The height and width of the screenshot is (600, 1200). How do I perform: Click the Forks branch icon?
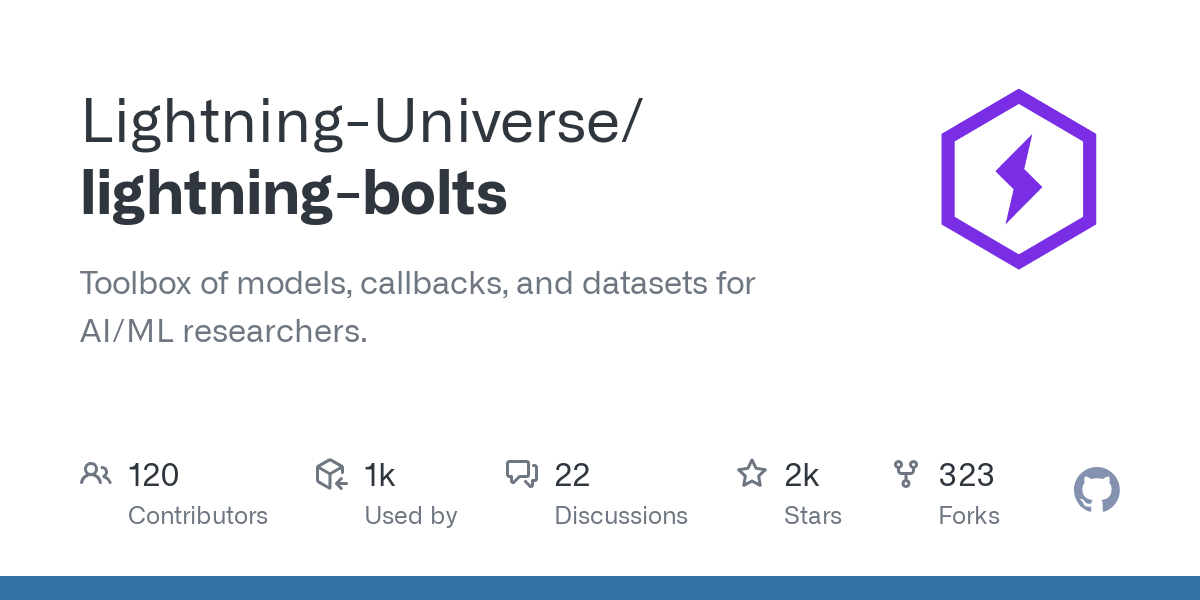(906, 474)
